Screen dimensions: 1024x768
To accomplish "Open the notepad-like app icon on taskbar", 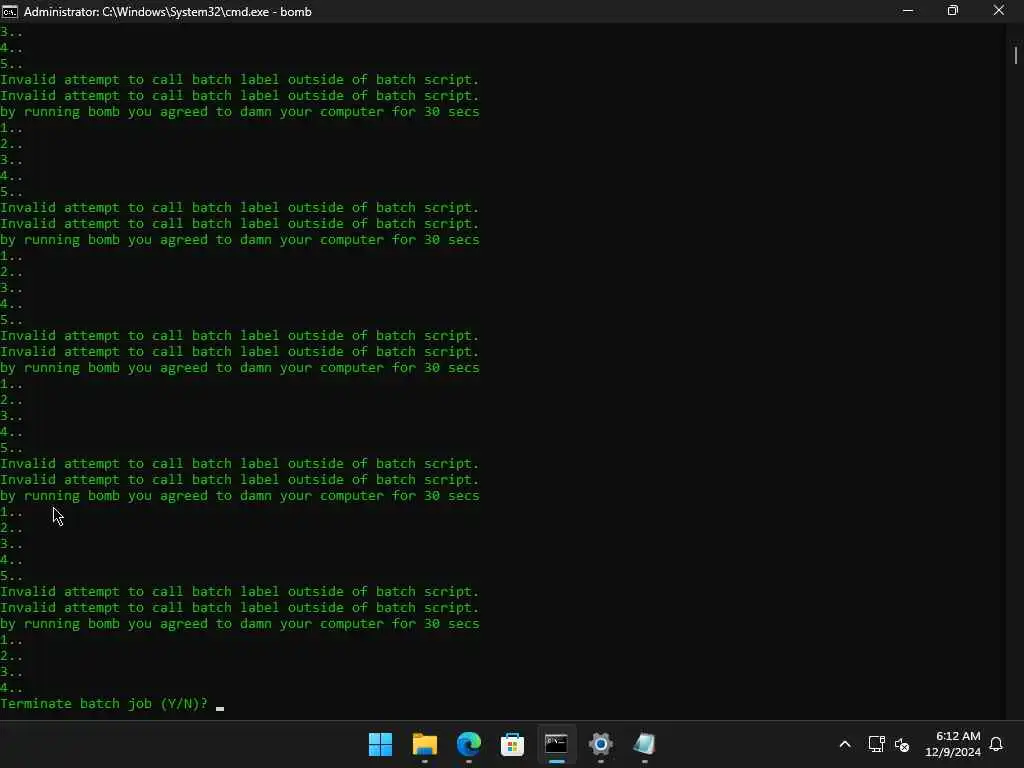I will [x=644, y=744].
